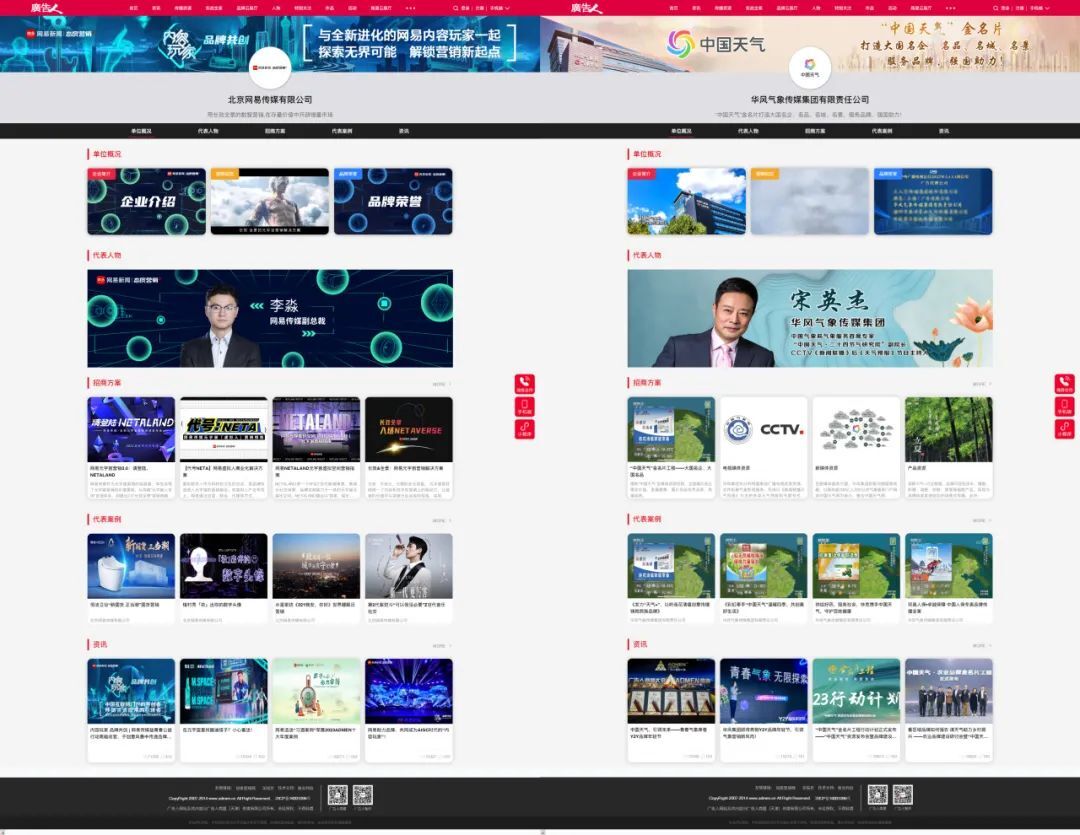
Task: Select the 代表人物 tab on NetEase page
Action: pyautogui.click(x=208, y=131)
